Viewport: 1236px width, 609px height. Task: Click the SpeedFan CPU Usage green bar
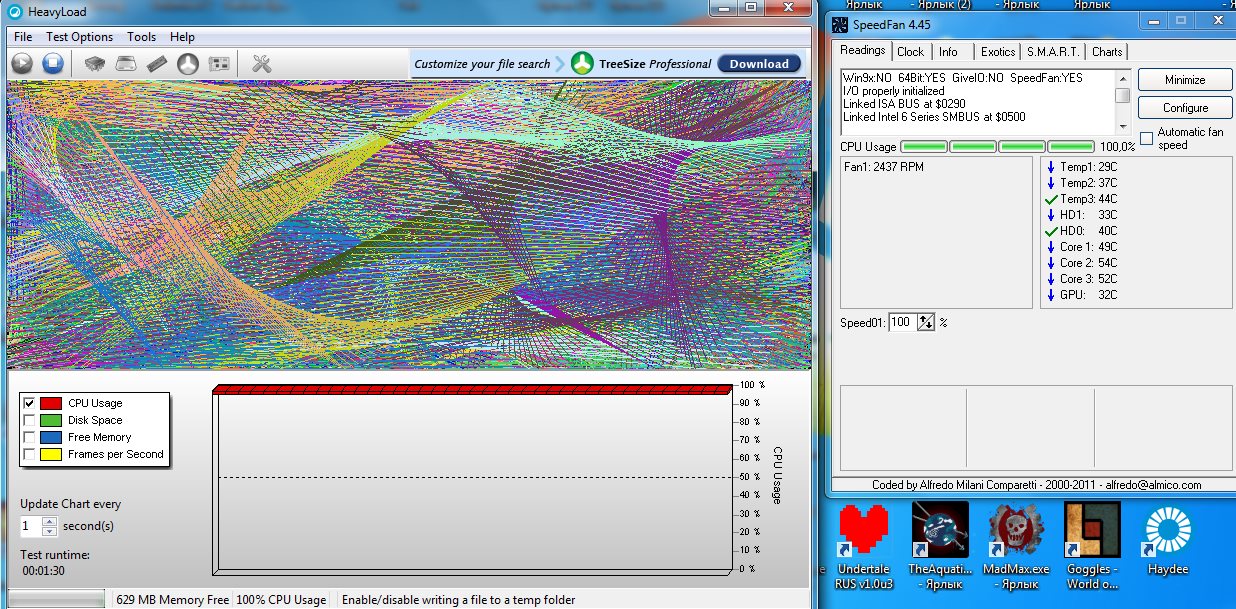(x=997, y=147)
